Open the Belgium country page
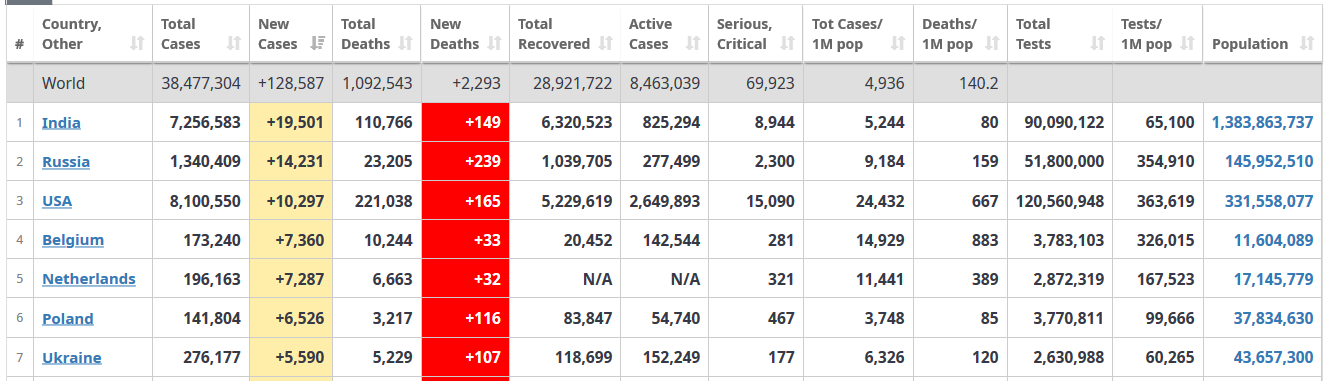Screen dimensions: 1331x381 [x=73, y=240]
